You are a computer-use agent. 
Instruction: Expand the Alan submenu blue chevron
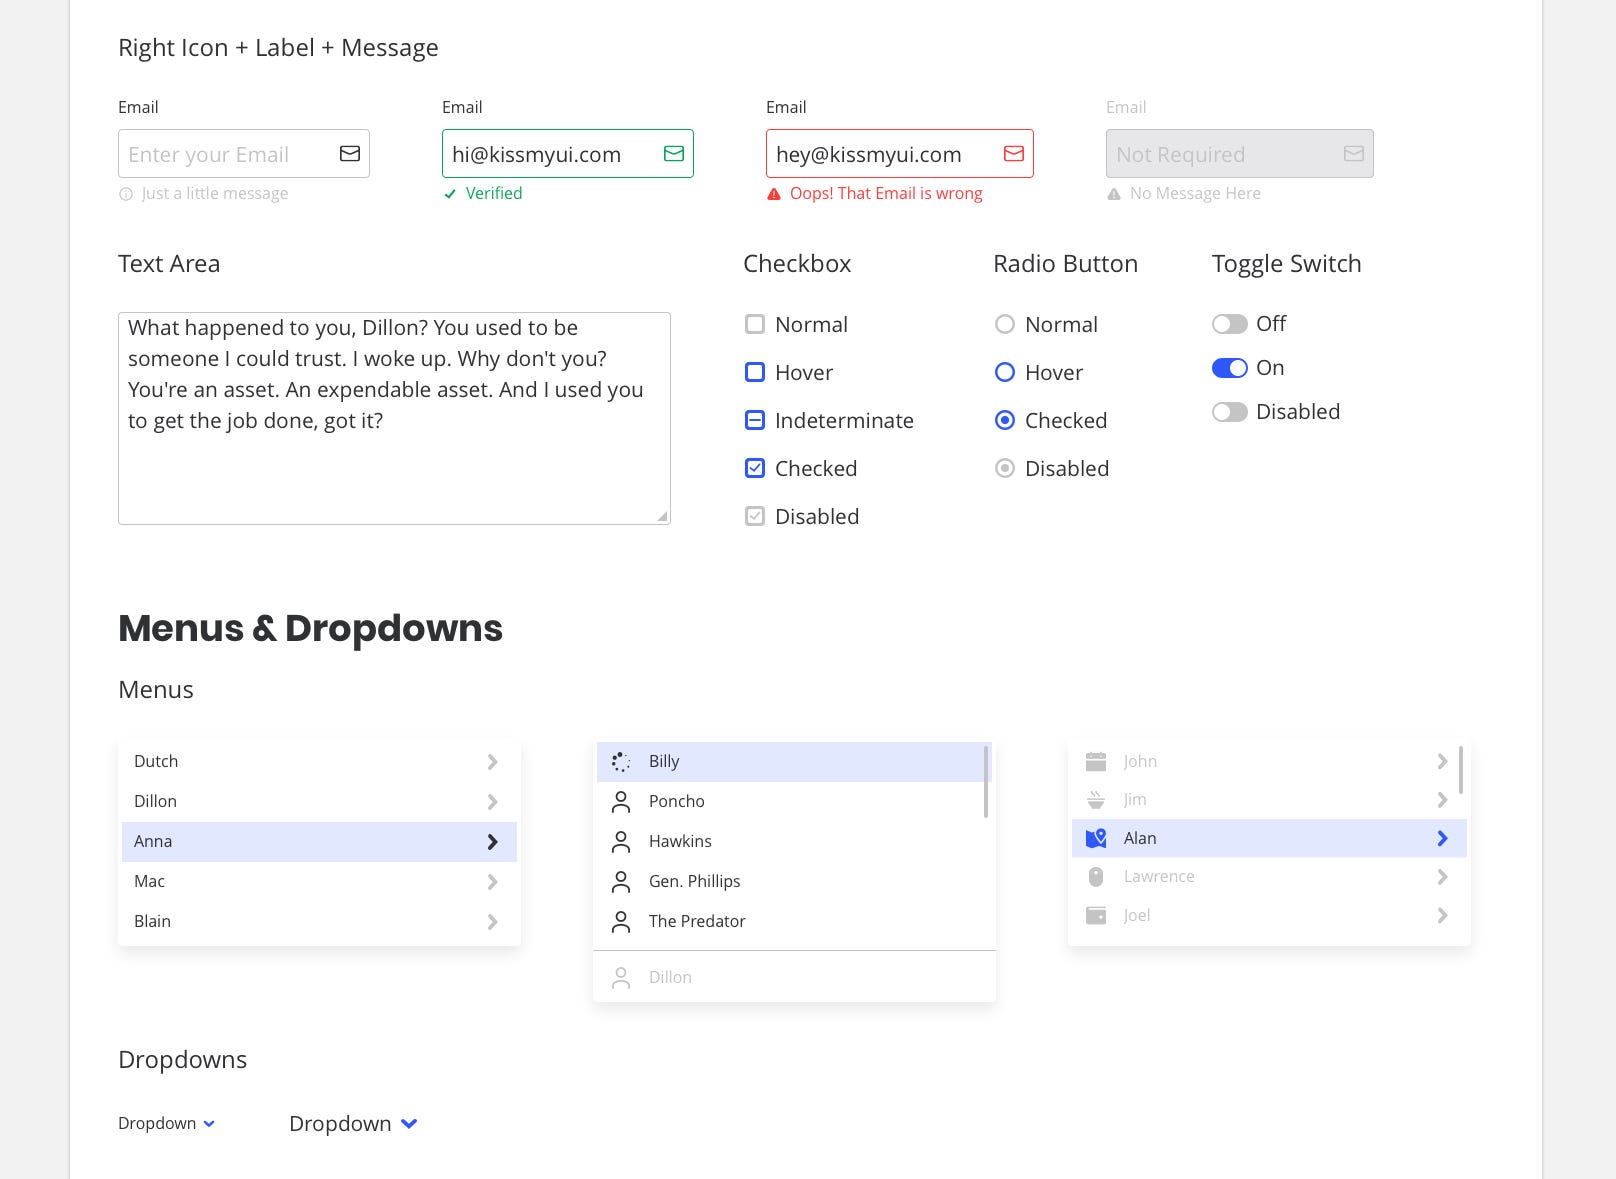pyautogui.click(x=1442, y=838)
